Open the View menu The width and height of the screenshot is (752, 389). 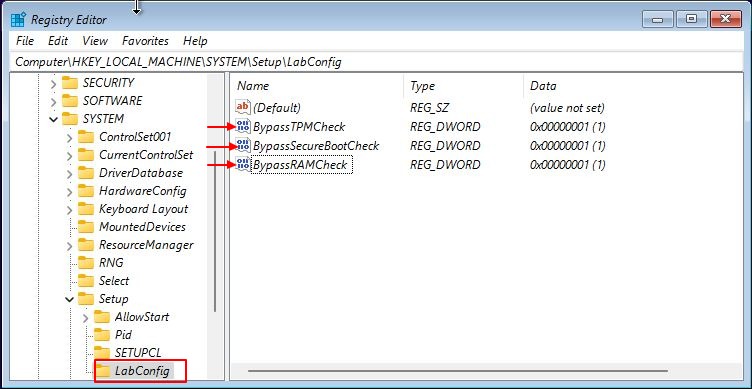(95, 41)
